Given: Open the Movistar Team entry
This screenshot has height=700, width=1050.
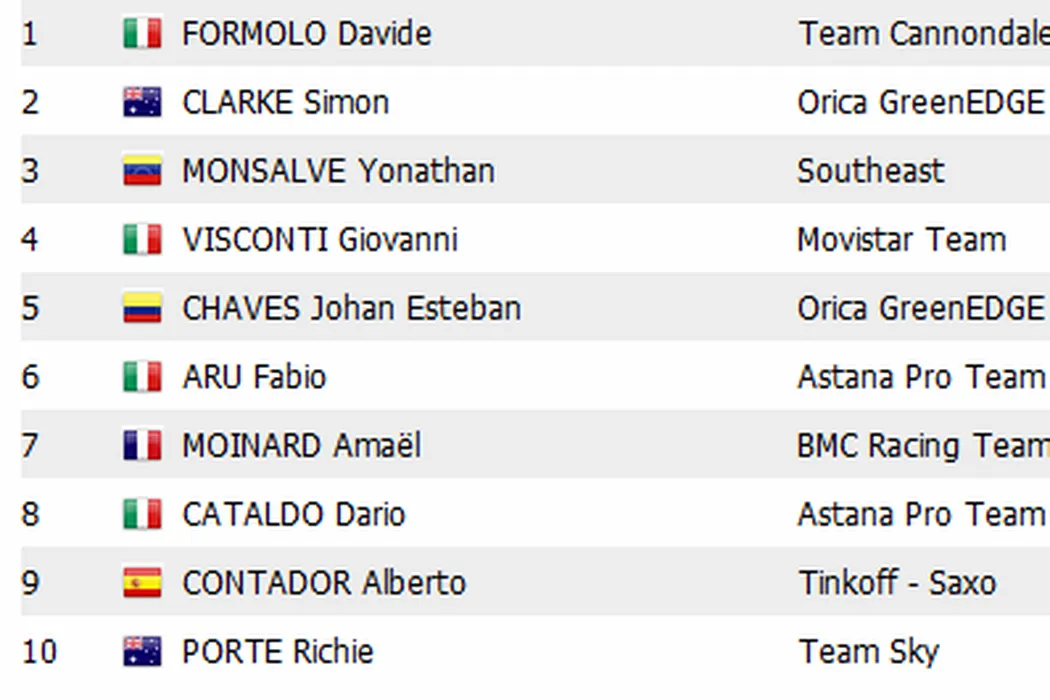Looking at the screenshot, I should (901, 240).
